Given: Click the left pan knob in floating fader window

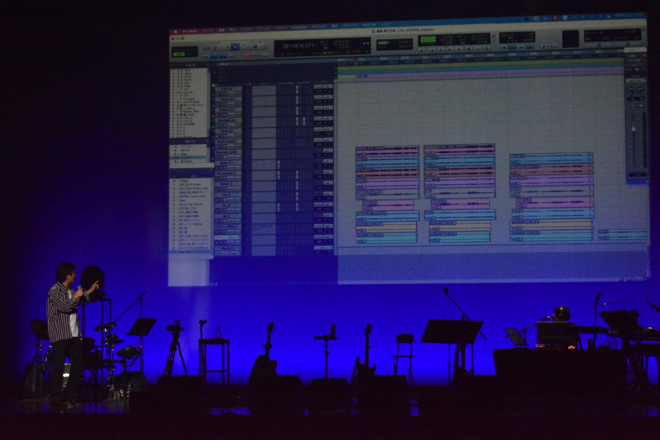Looking at the screenshot, I should coord(630,91).
